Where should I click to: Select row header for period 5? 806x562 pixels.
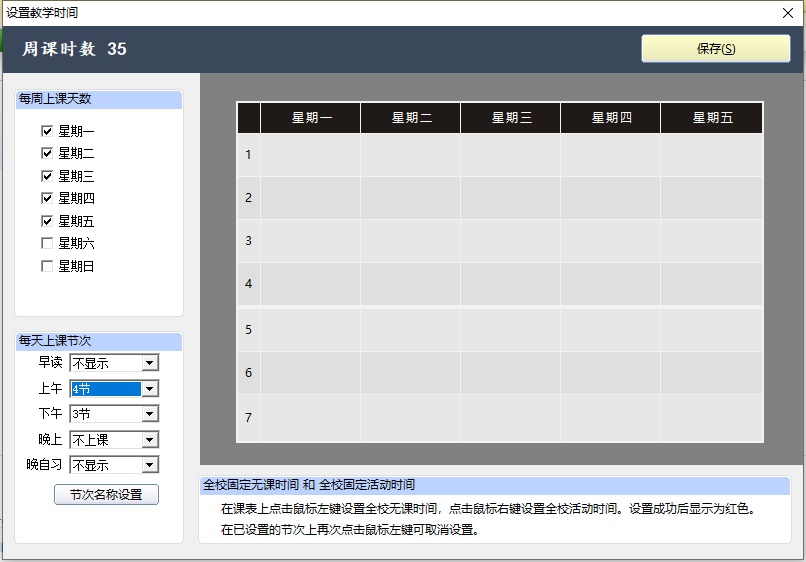pos(249,329)
